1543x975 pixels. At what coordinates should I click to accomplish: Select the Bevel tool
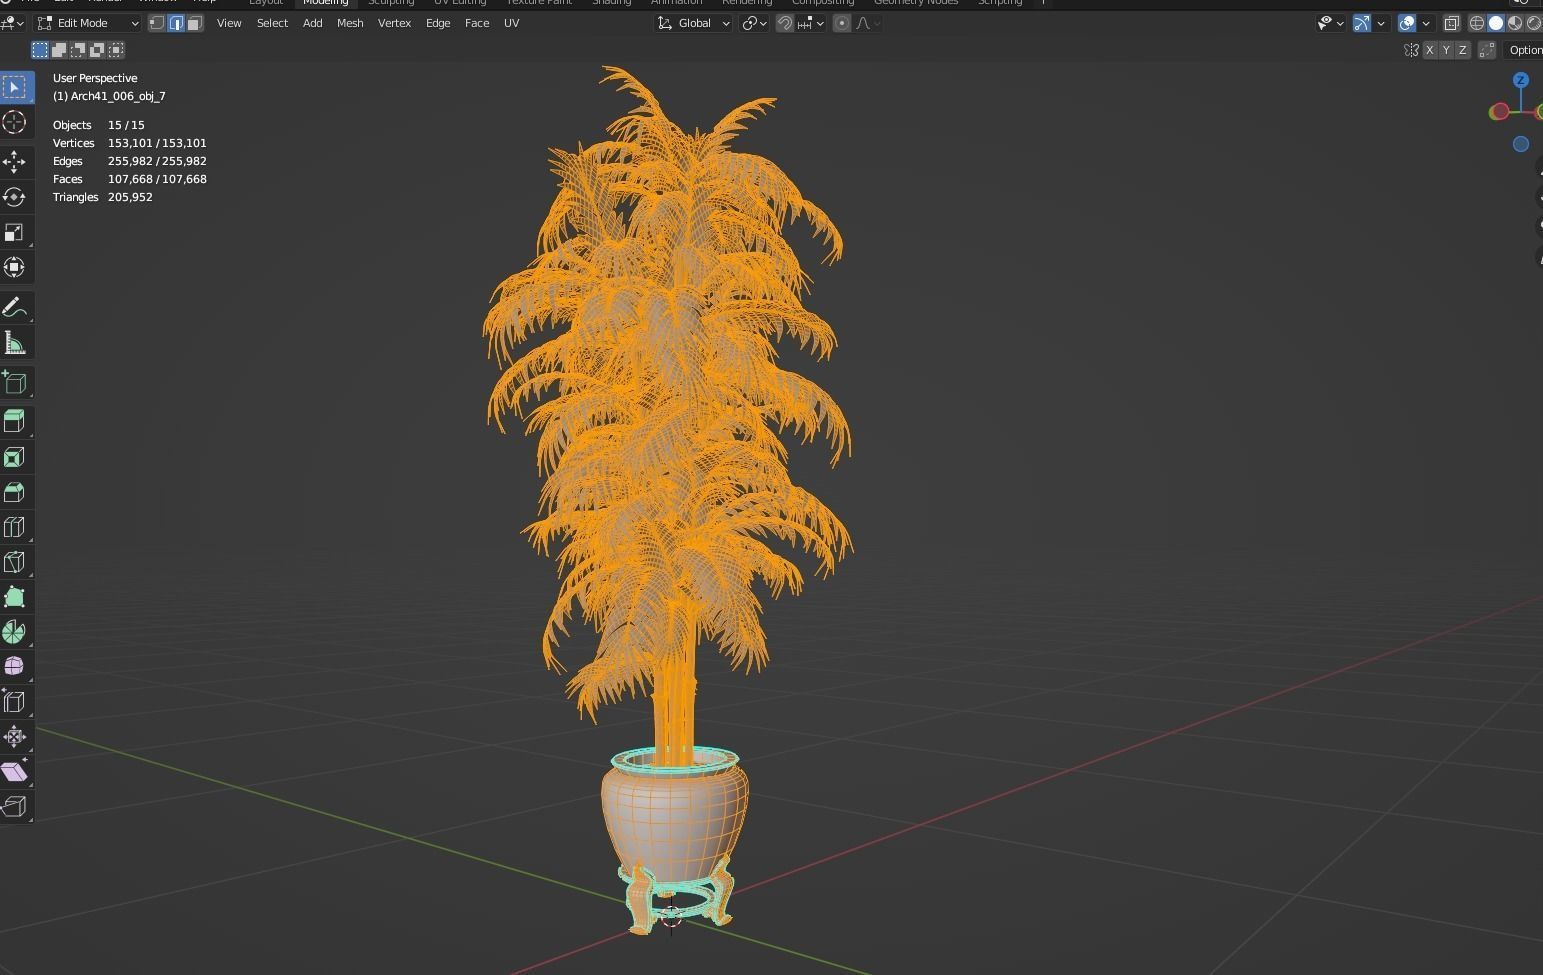tap(15, 492)
